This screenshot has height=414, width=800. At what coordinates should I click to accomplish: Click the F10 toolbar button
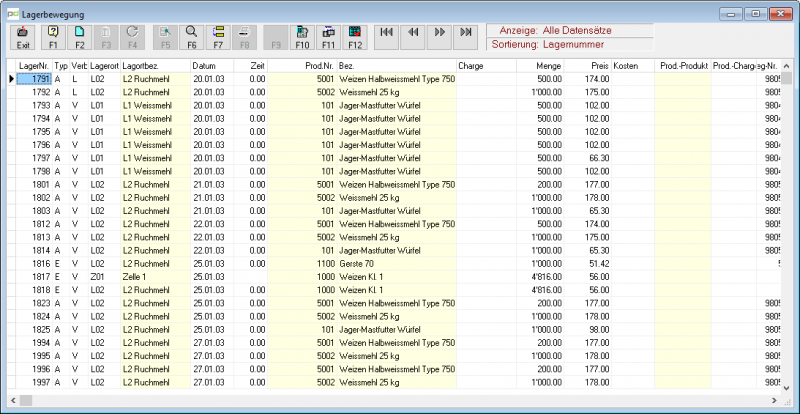pos(303,37)
